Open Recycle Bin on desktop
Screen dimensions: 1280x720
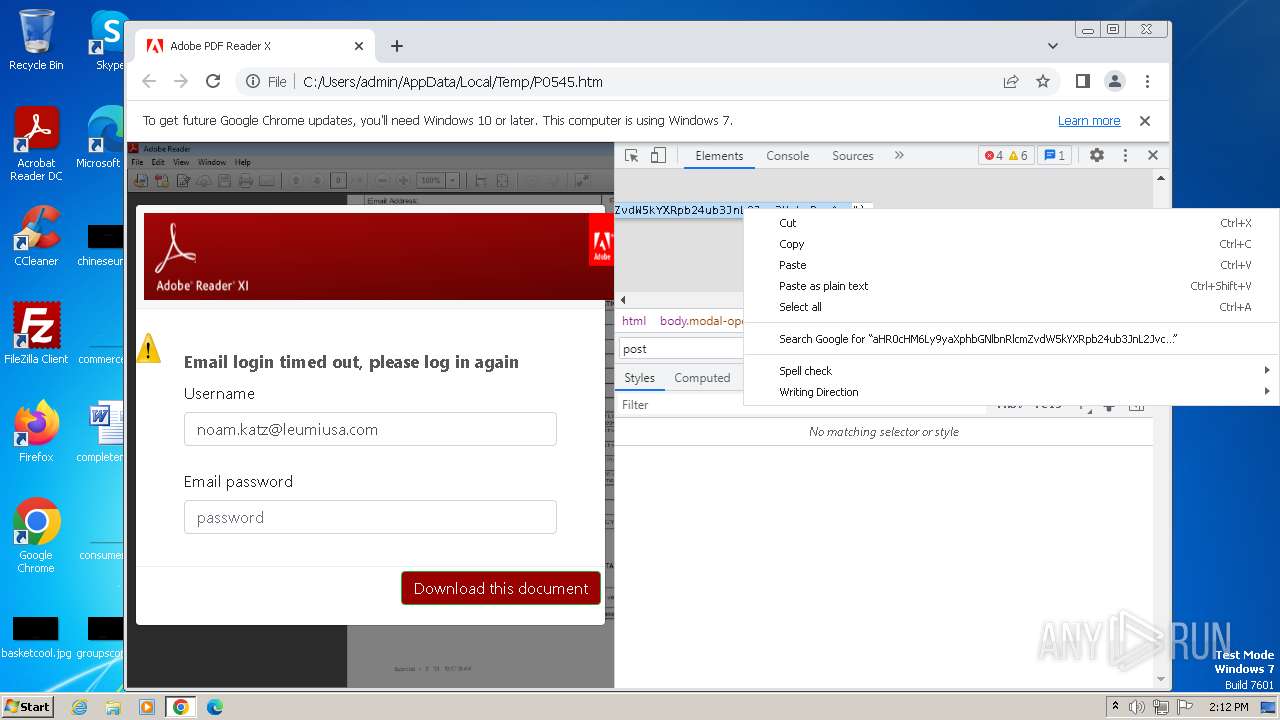[36, 40]
